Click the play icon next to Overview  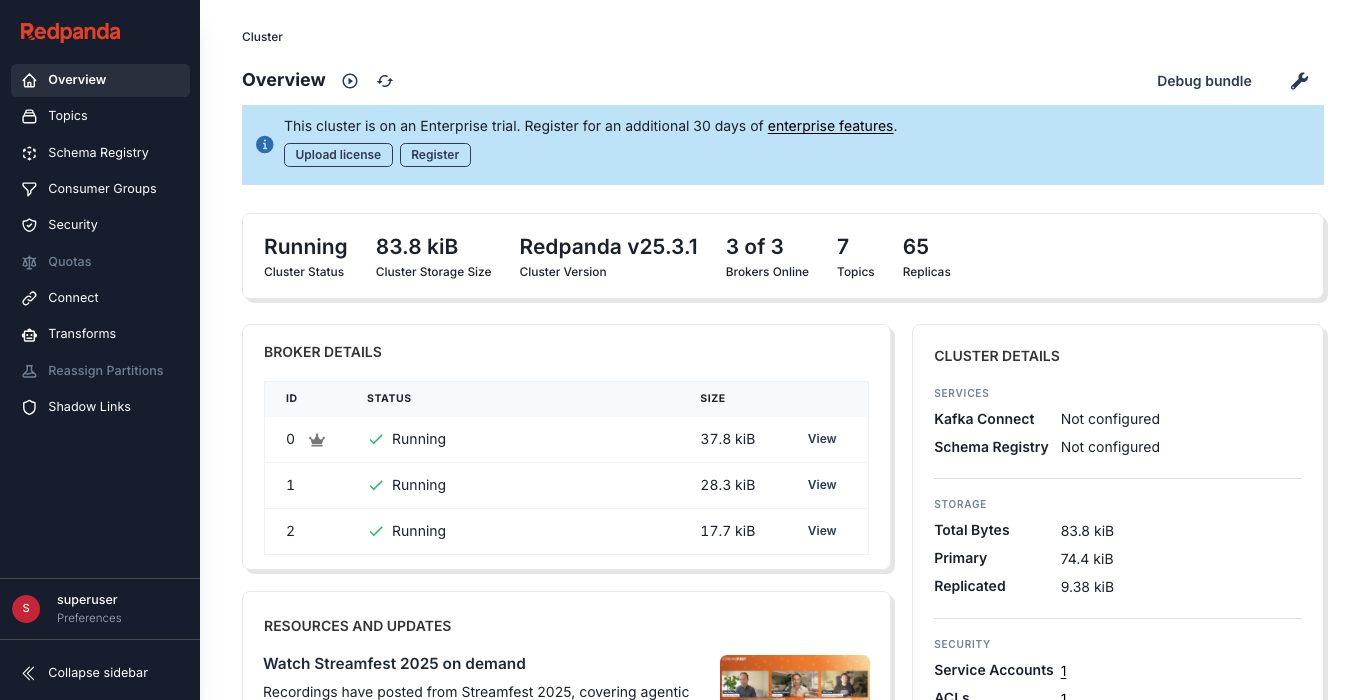(350, 81)
